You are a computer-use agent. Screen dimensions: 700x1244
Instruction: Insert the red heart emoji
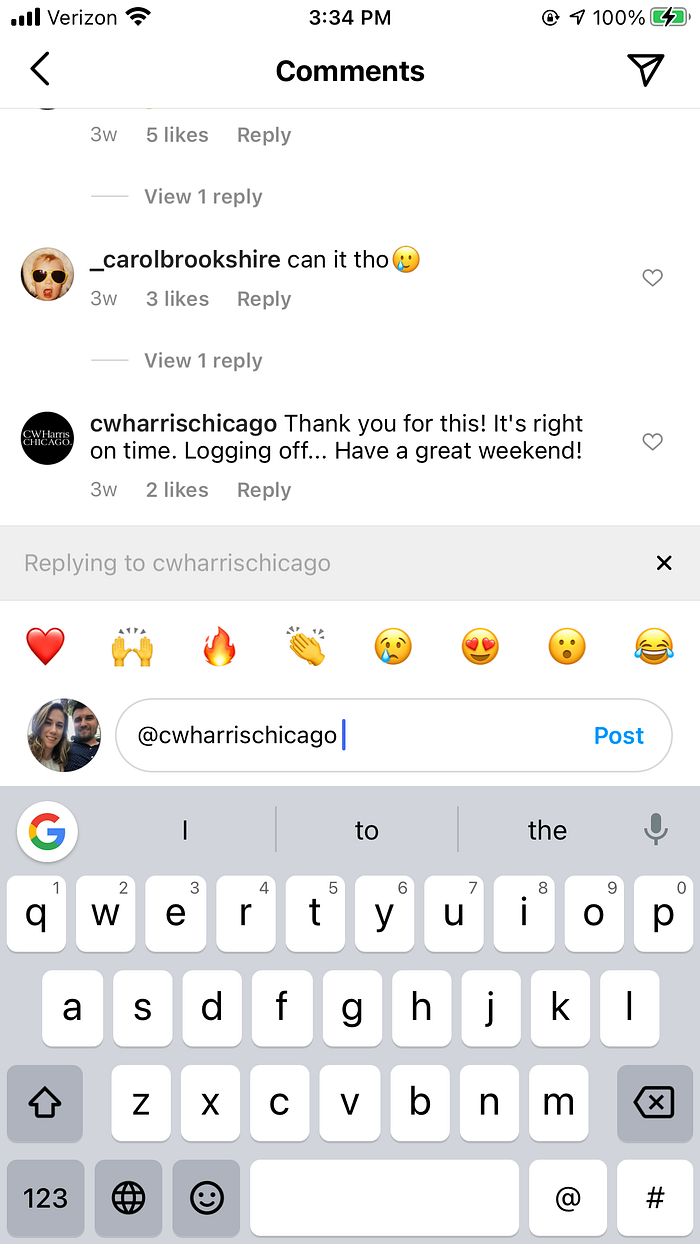(45, 647)
